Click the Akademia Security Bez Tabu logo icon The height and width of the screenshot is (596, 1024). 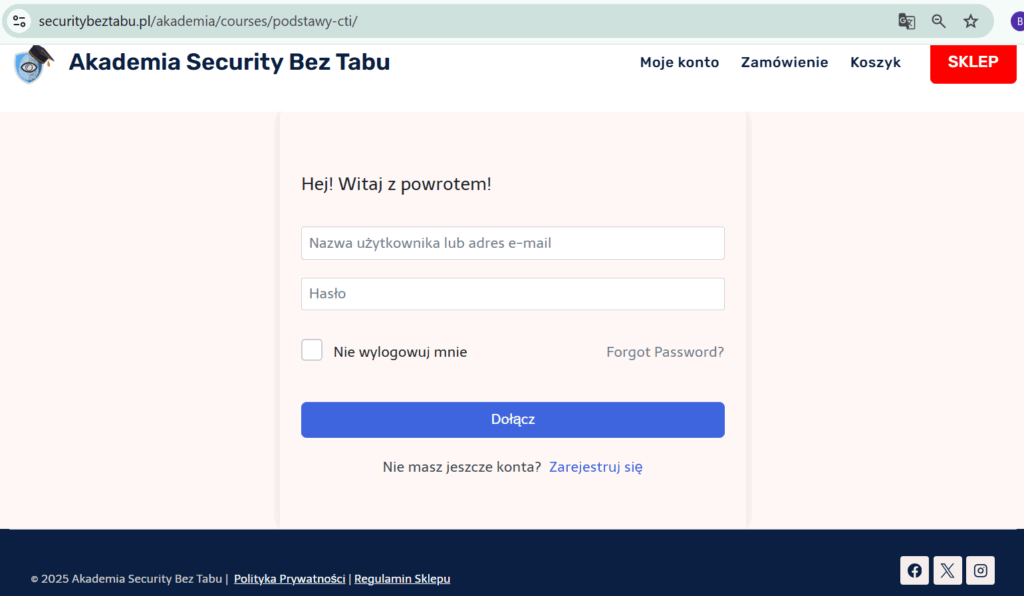[33, 63]
